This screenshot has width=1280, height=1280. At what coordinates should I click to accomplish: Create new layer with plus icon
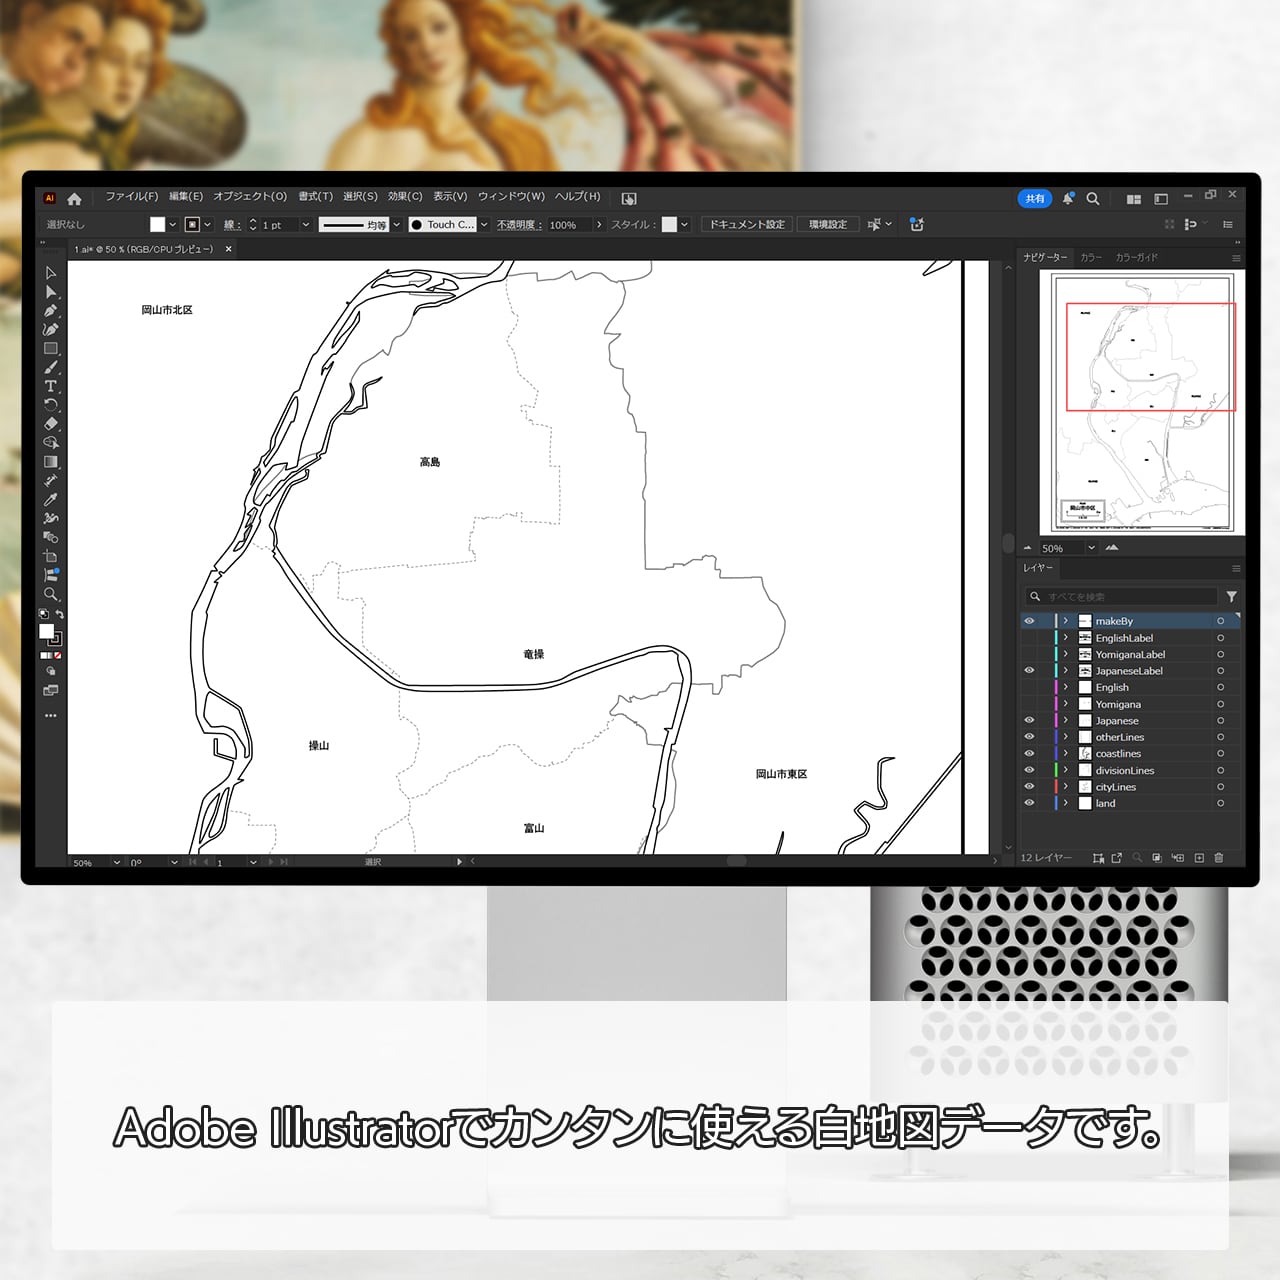[x=1199, y=858]
